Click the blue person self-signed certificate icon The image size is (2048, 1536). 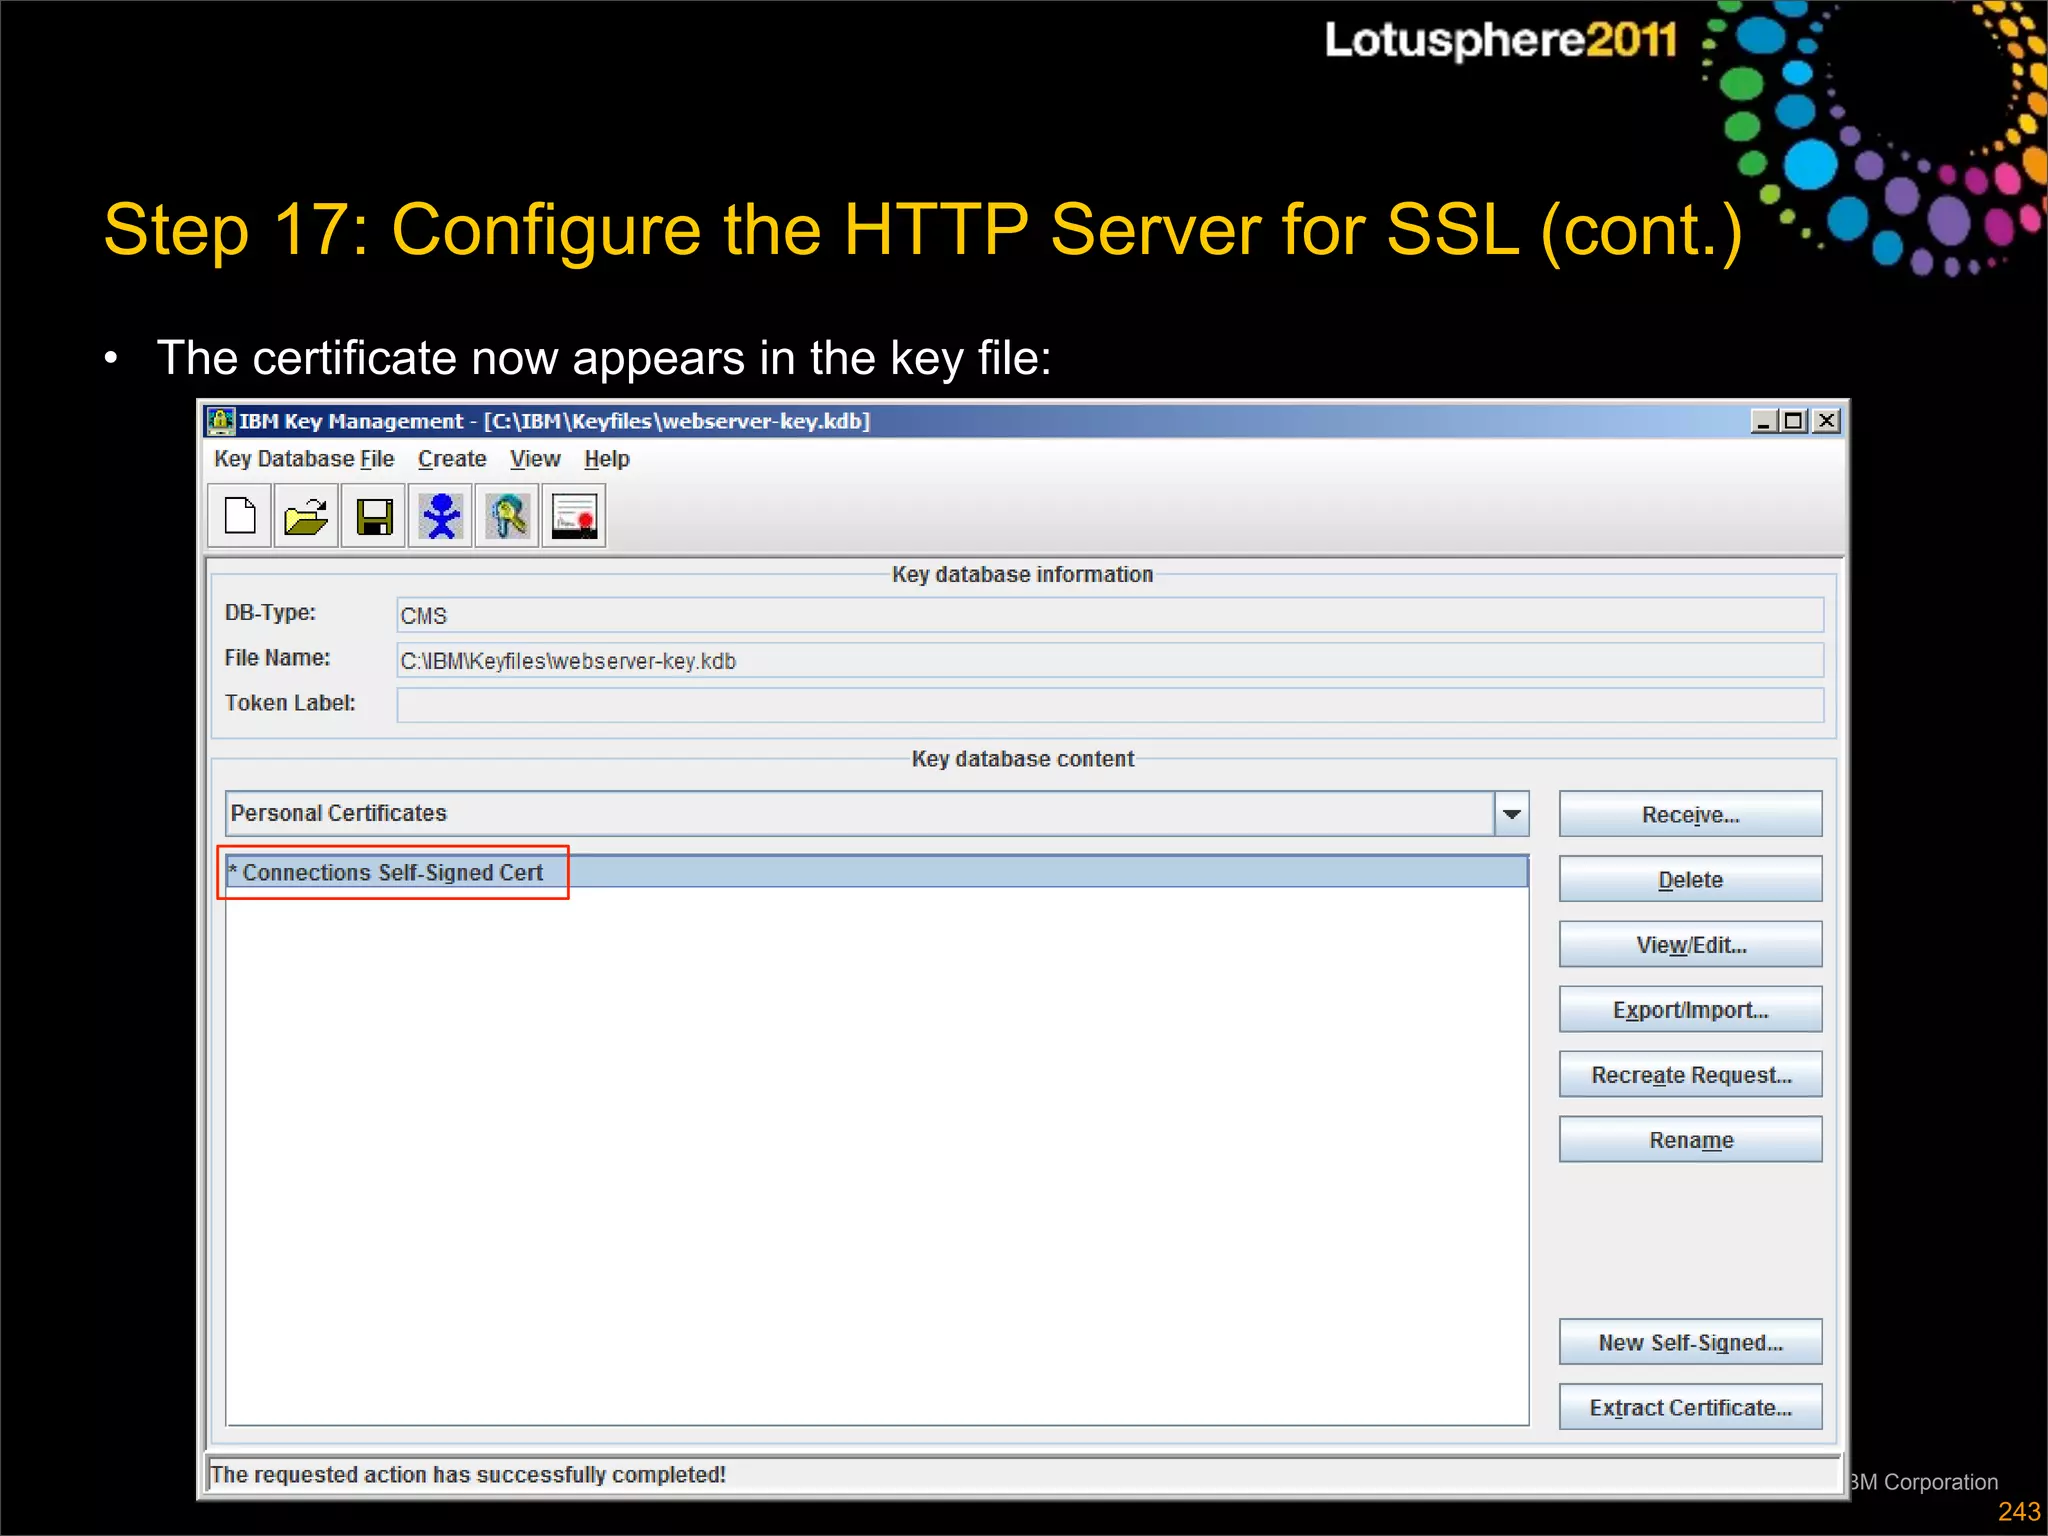440,516
